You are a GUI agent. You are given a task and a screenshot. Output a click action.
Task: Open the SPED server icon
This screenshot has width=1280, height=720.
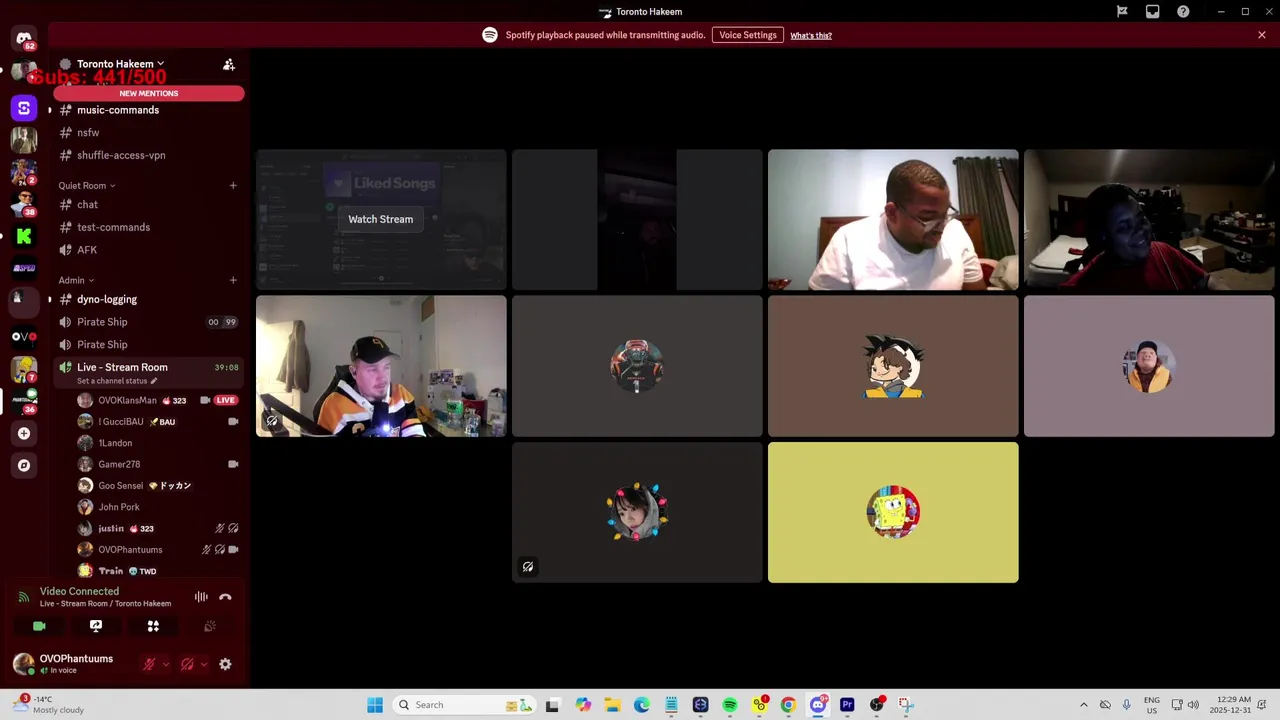click(24, 268)
